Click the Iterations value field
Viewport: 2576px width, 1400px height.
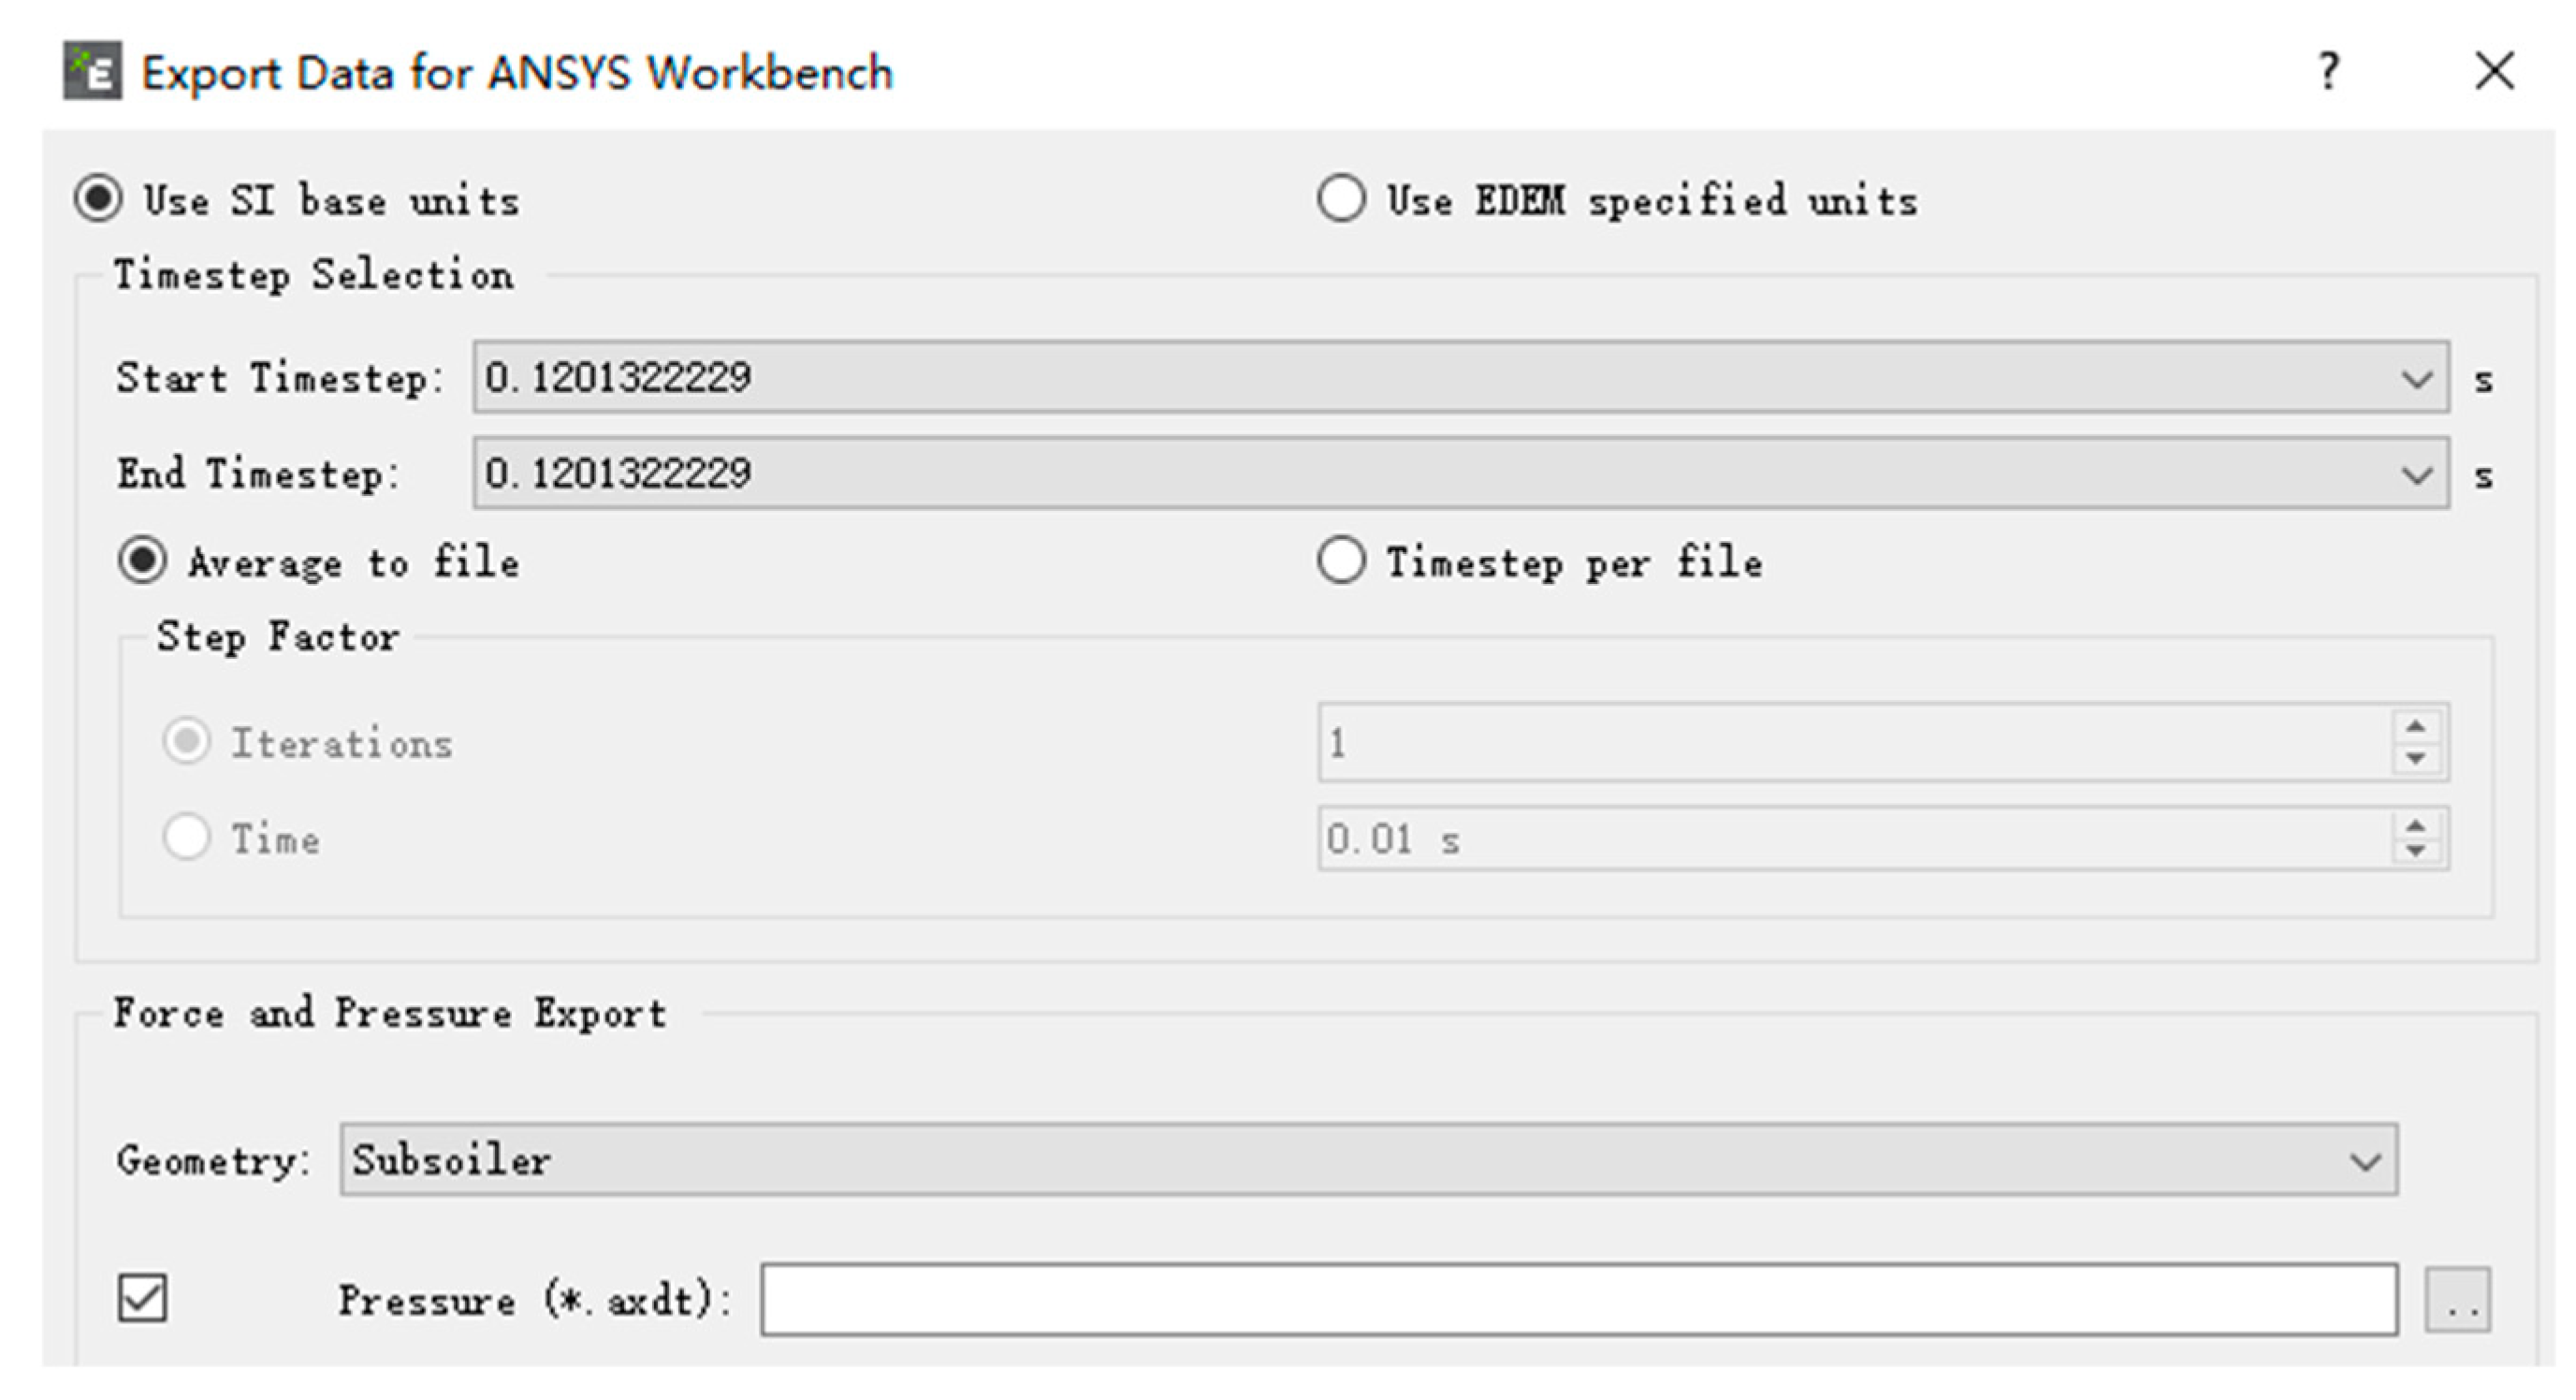point(1850,743)
